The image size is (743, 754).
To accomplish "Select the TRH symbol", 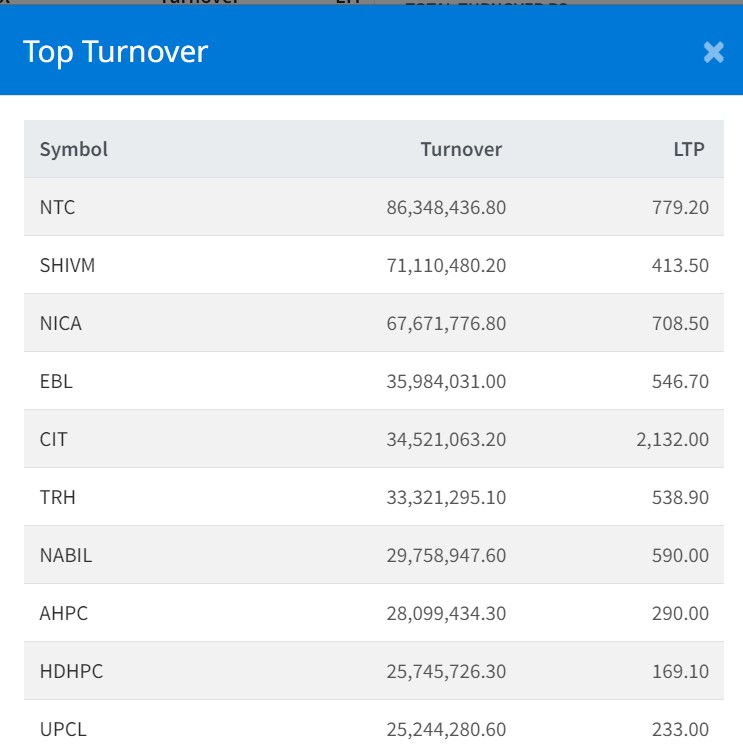I will (56, 497).
